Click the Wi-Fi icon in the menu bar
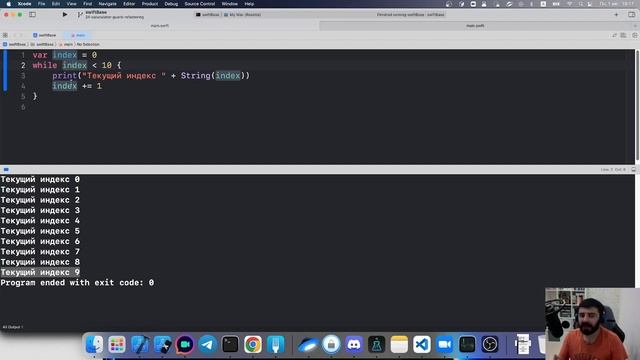The image size is (640, 360). tap(569, 4)
